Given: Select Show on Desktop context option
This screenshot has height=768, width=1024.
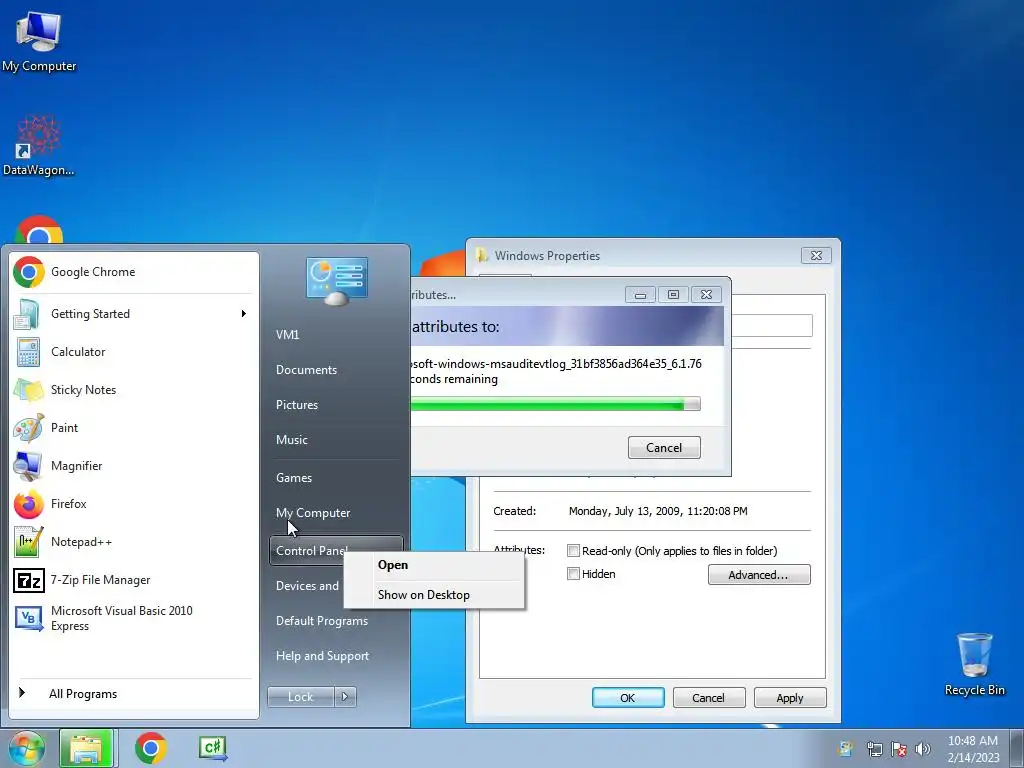Looking at the screenshot, I should point(434,595).
